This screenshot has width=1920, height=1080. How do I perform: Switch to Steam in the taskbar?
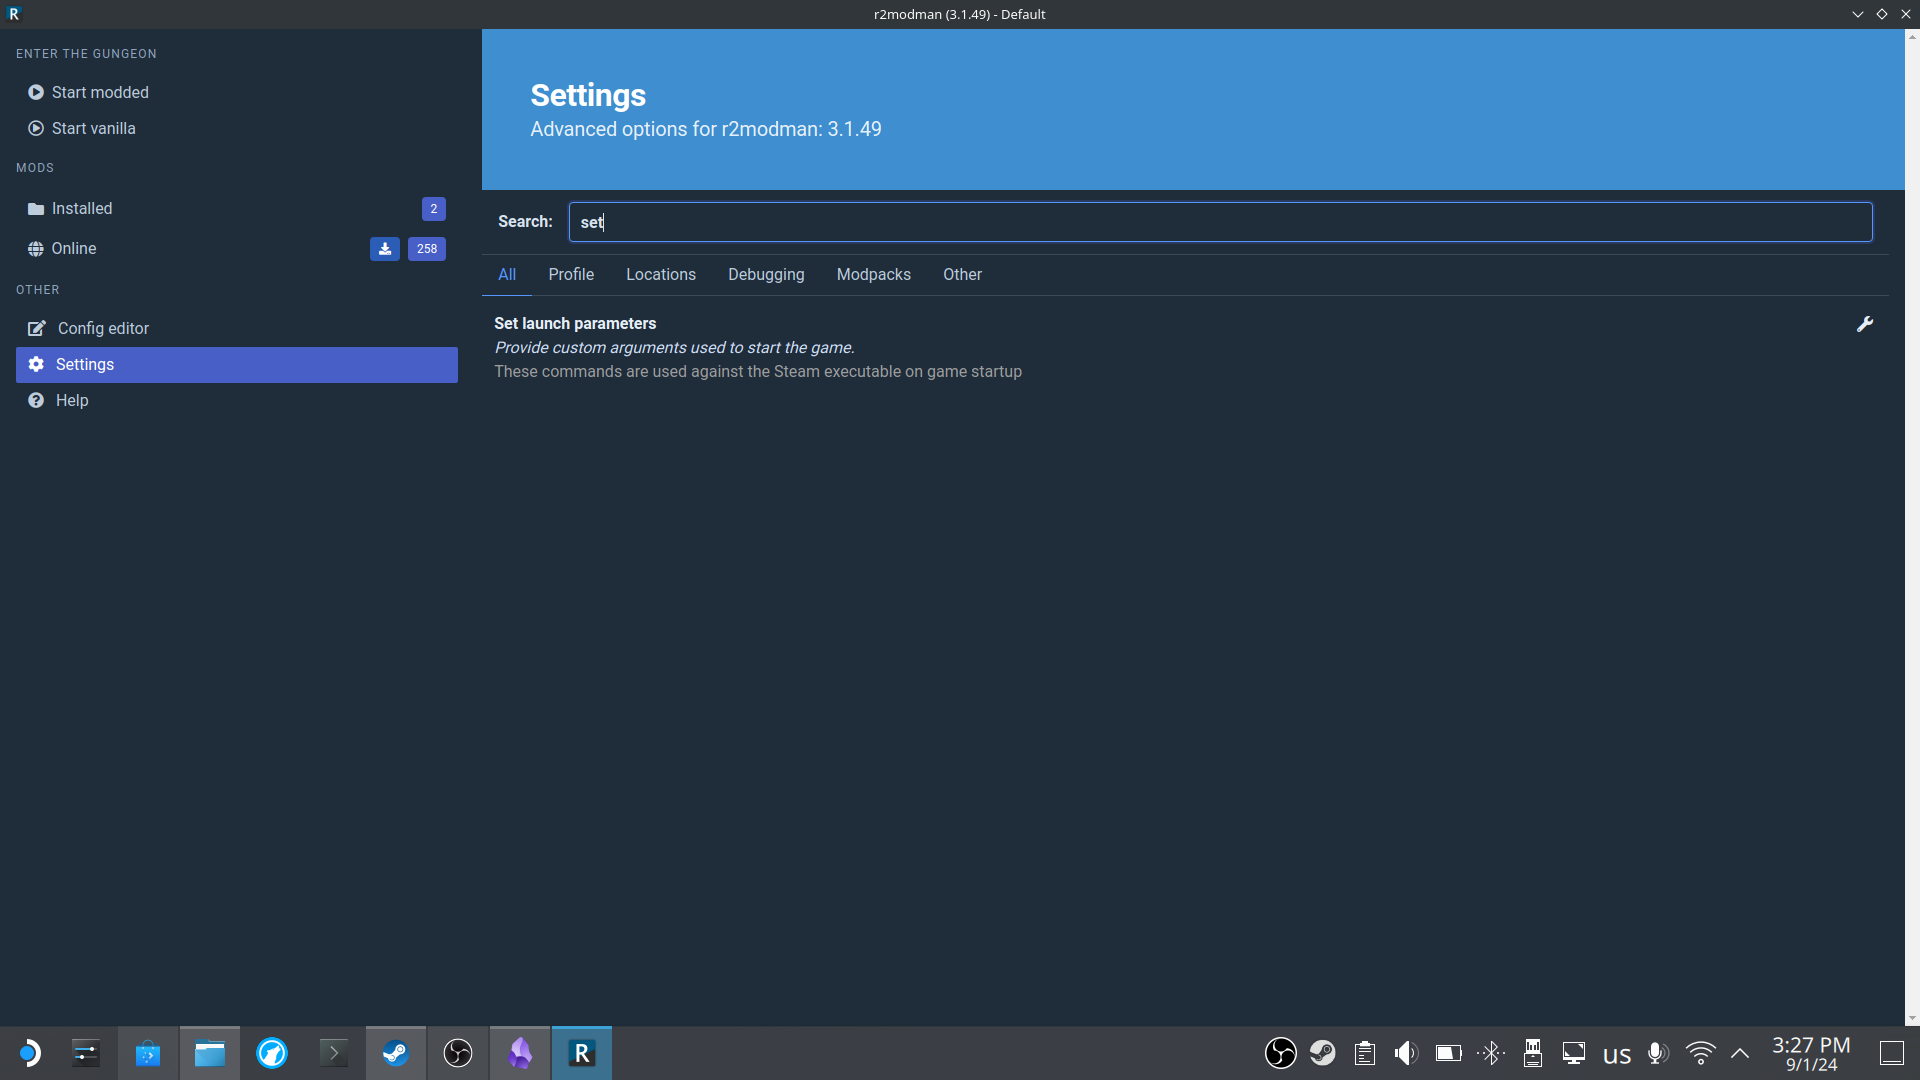(396, 1053)
